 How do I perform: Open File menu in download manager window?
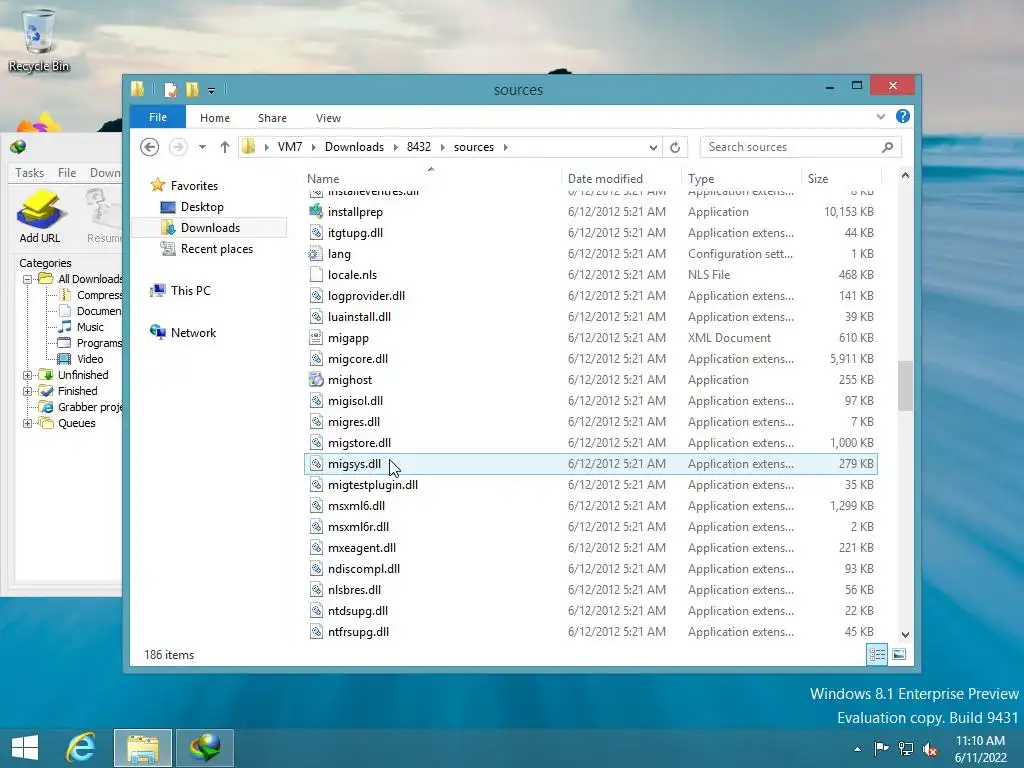[67, 172]
